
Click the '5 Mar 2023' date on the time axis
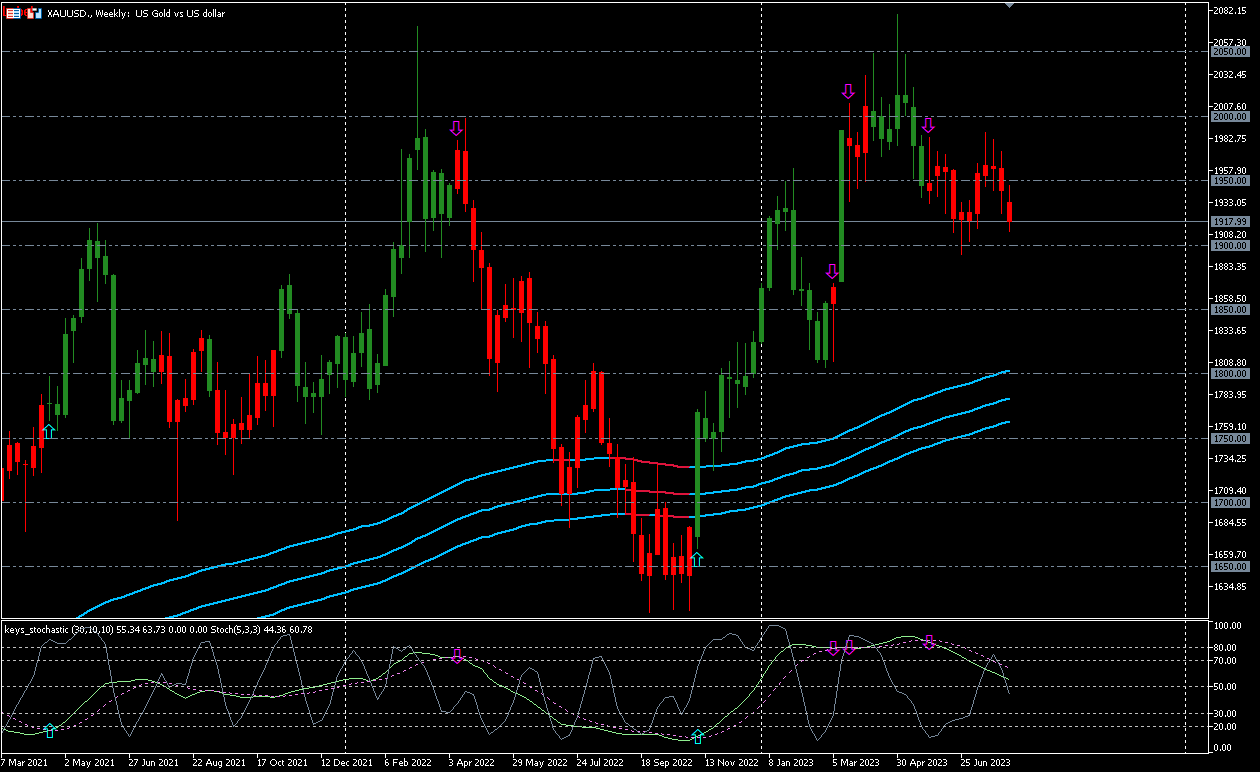pyautogui.click(x=856, y=763)
